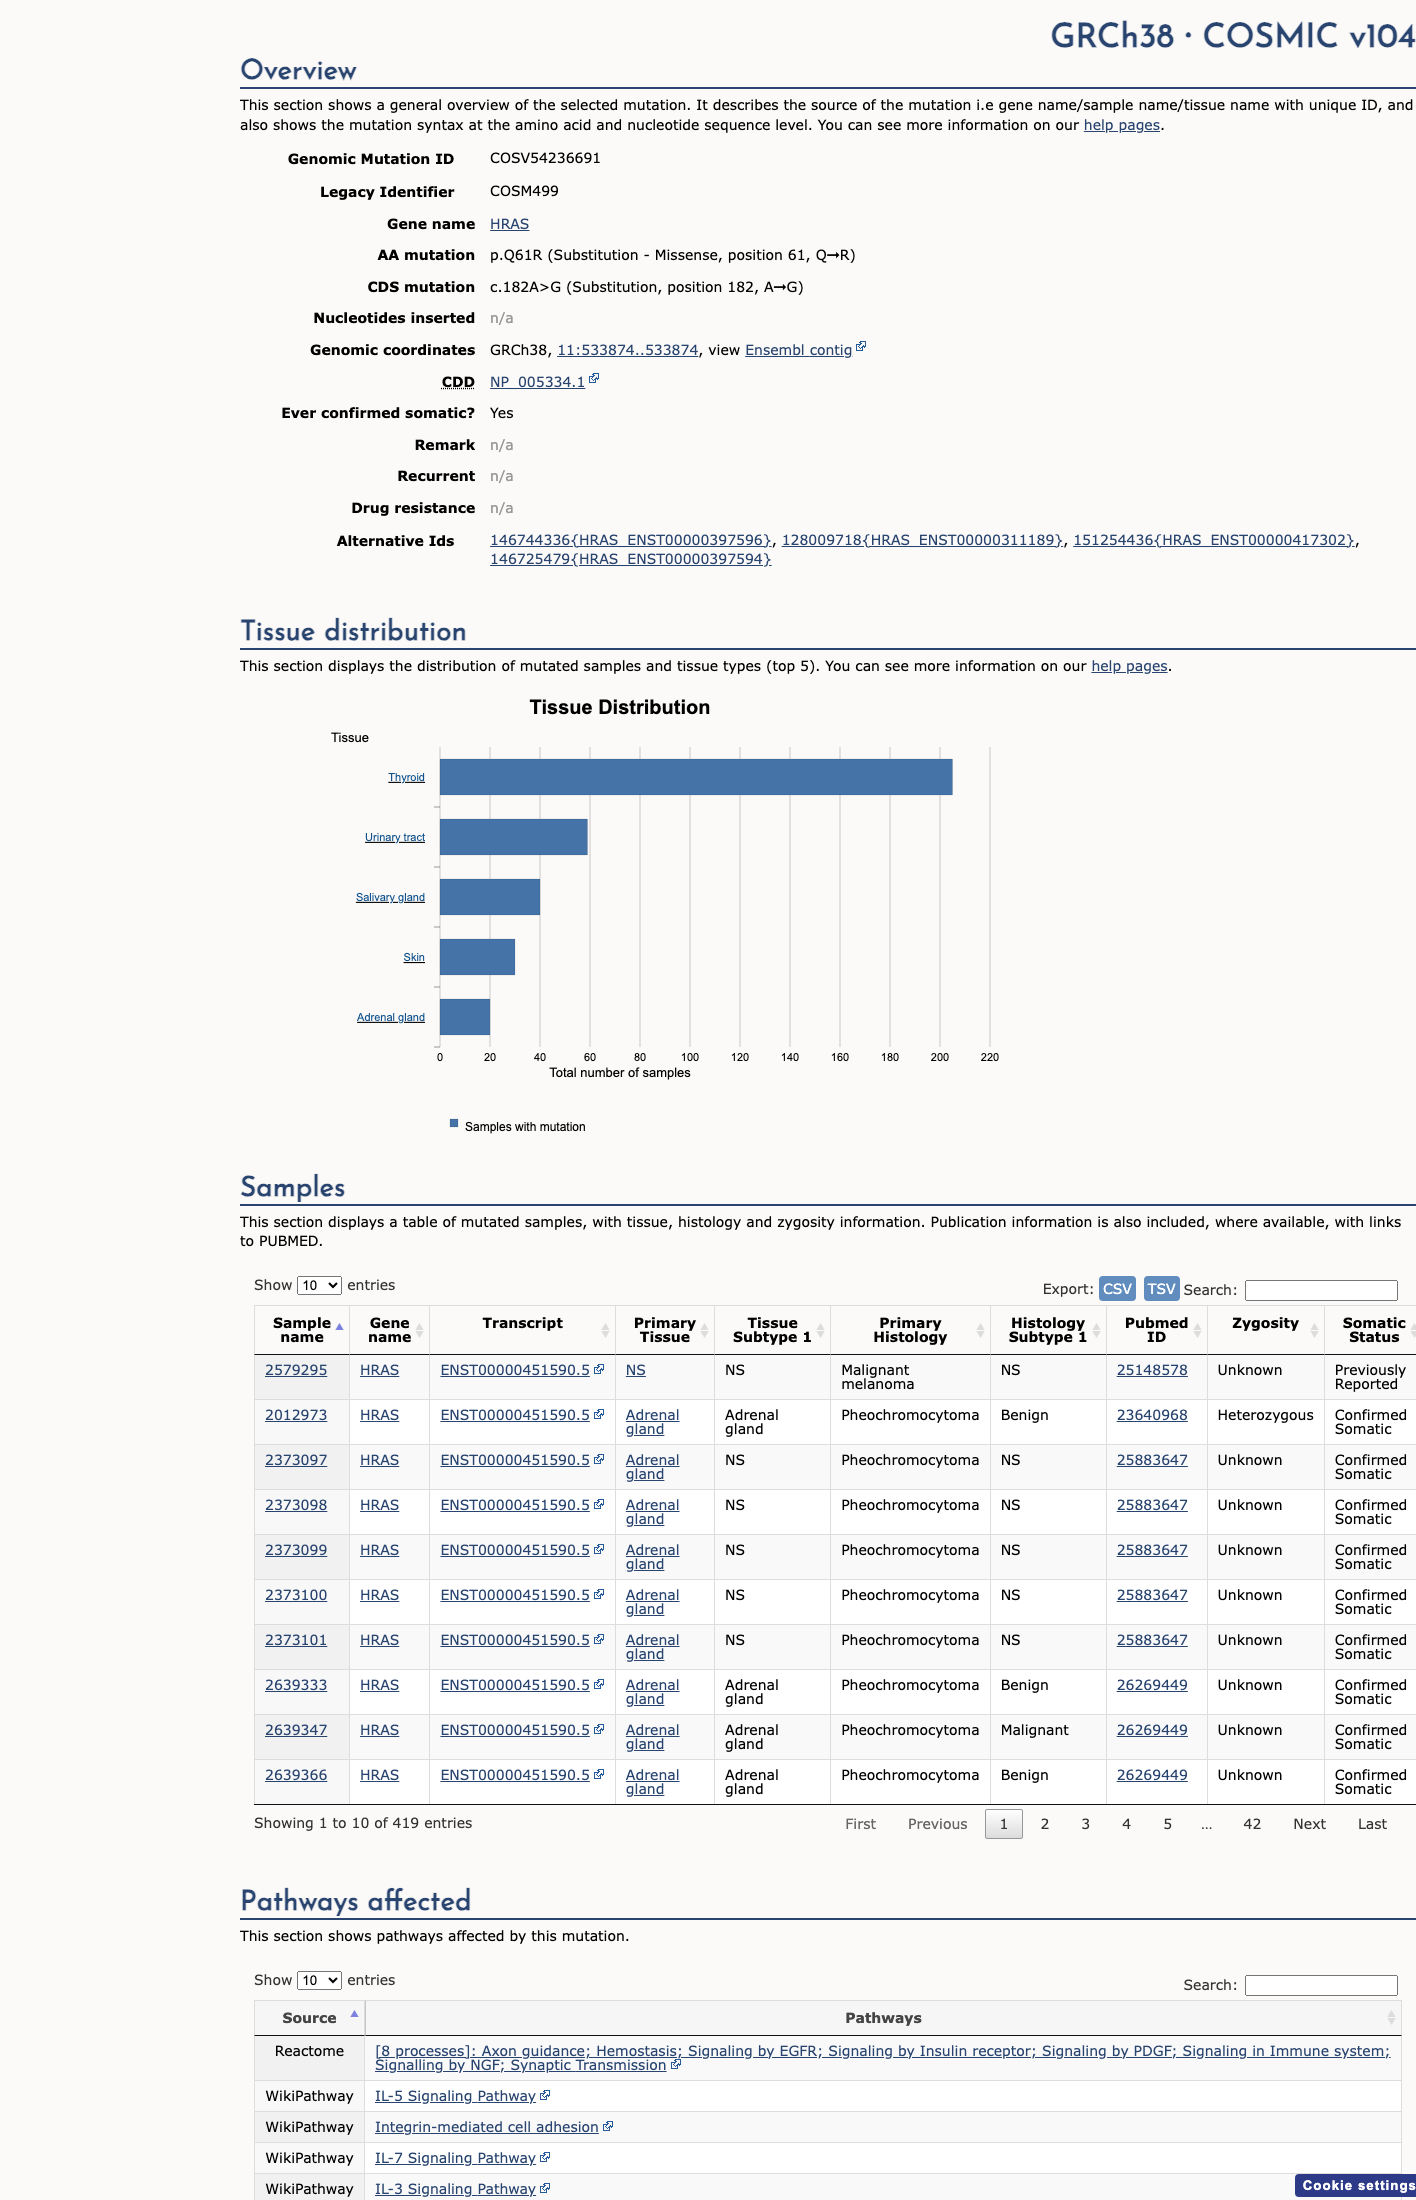Sort pathways by Source column arrow

click(x=354, y=2014)
